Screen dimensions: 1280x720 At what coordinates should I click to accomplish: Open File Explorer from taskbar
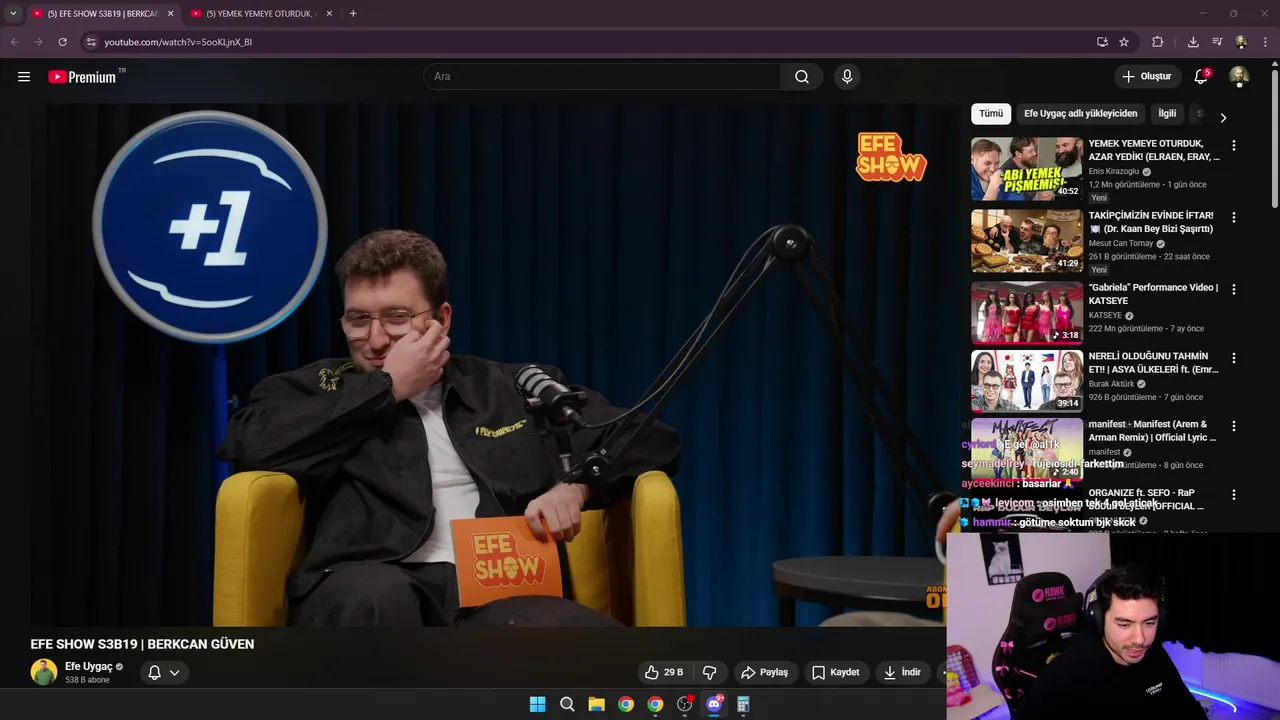pyautogui.click(x=596, y=704)
